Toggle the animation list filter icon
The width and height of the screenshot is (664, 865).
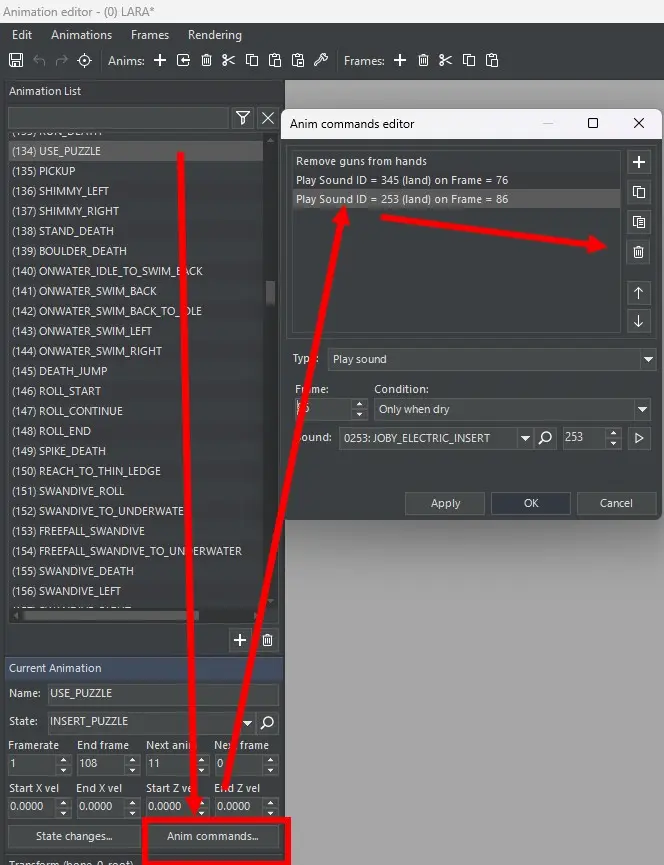(243, 119)
